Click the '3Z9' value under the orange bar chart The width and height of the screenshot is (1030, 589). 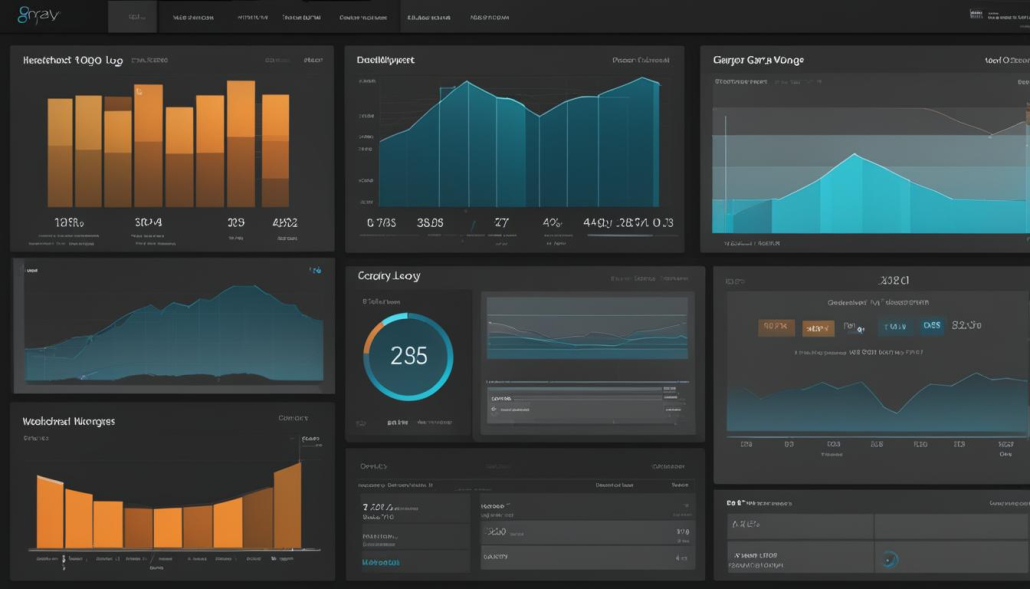pos(236,223)
